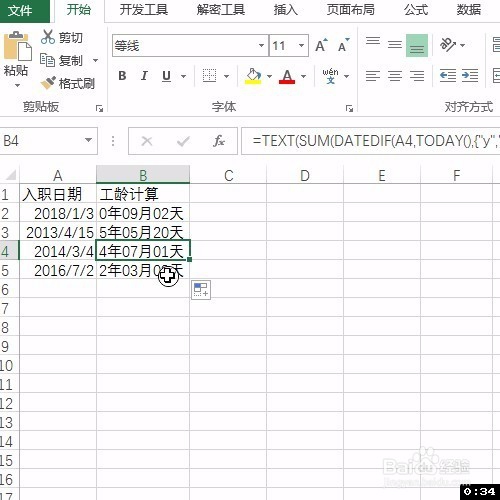
Task: Click the decrease indent icon
Action: pos(448,76)
